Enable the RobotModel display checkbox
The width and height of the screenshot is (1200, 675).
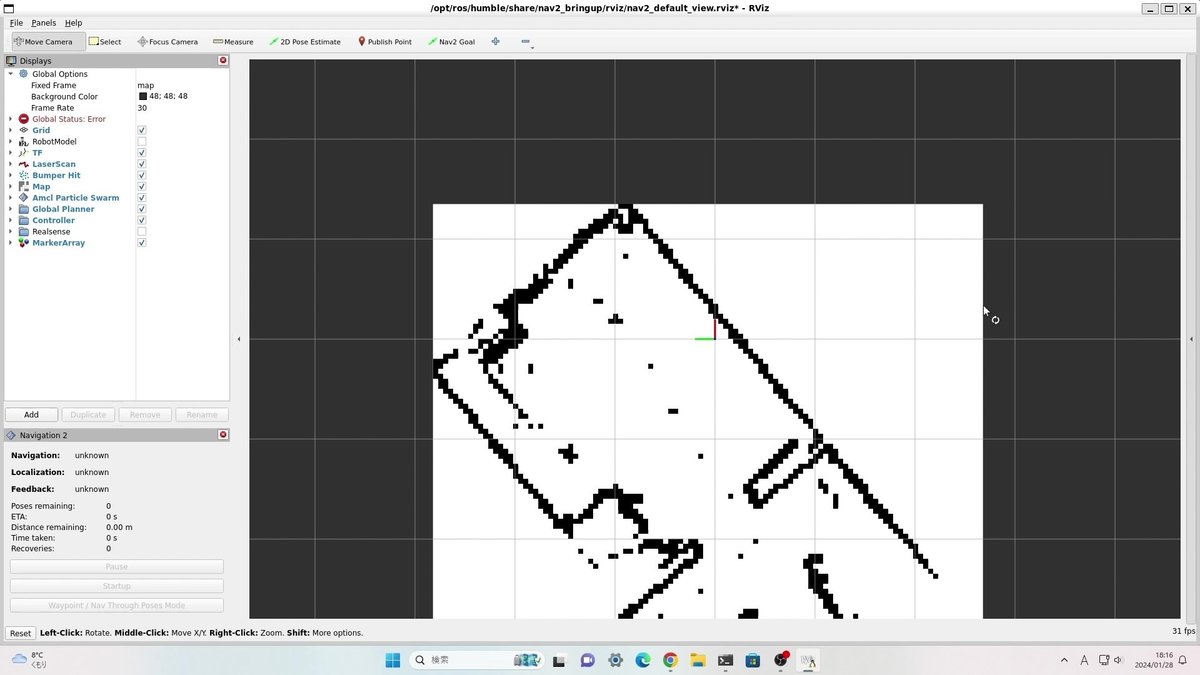coord(142,142)
